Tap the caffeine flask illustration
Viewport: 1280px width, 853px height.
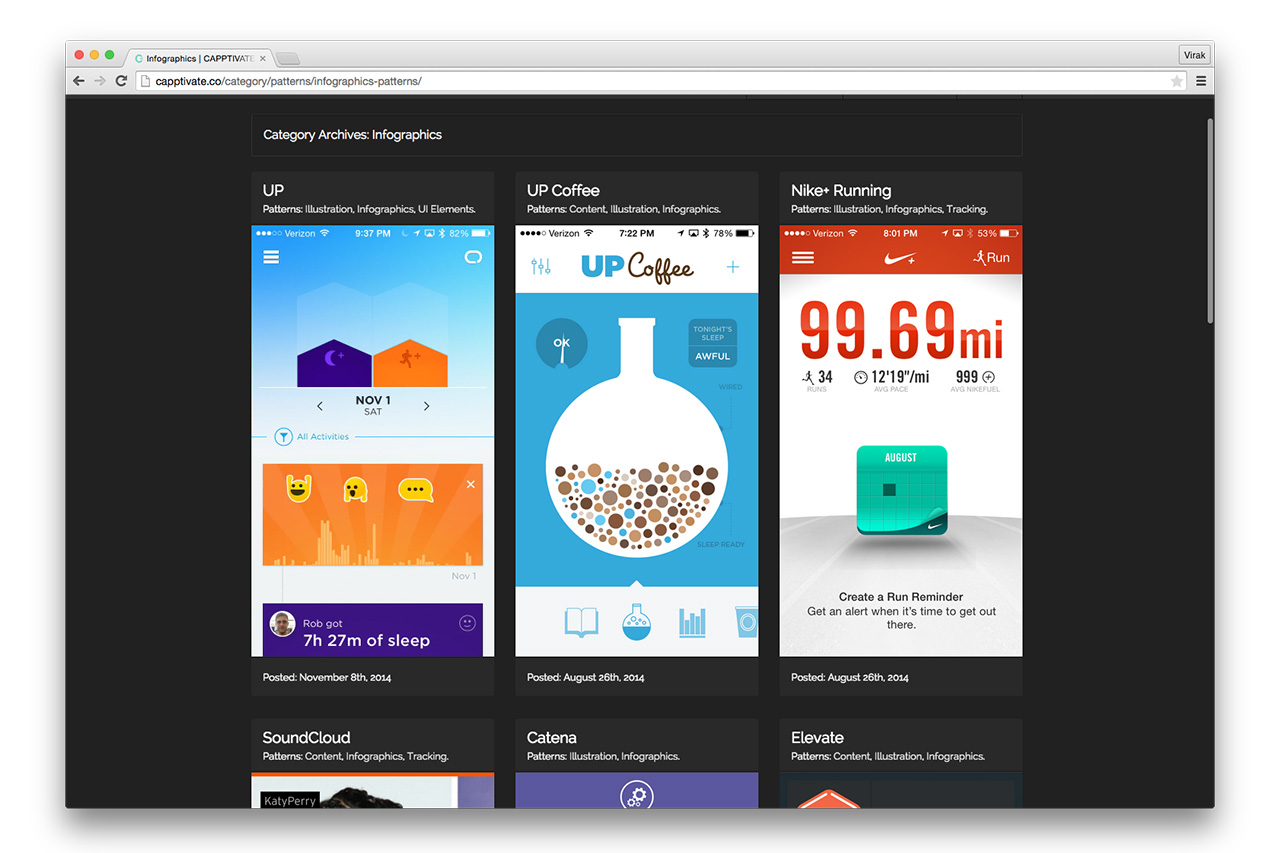tap(637, 440)
